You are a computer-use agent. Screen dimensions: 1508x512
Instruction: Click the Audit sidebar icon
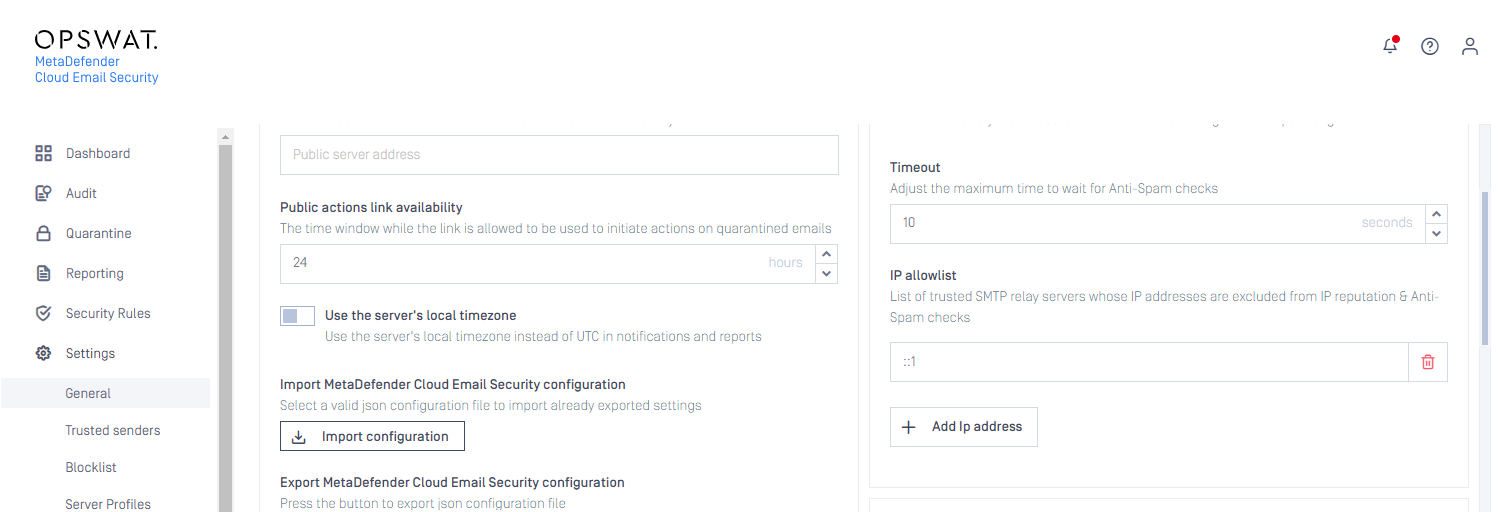tap(43, 193)
